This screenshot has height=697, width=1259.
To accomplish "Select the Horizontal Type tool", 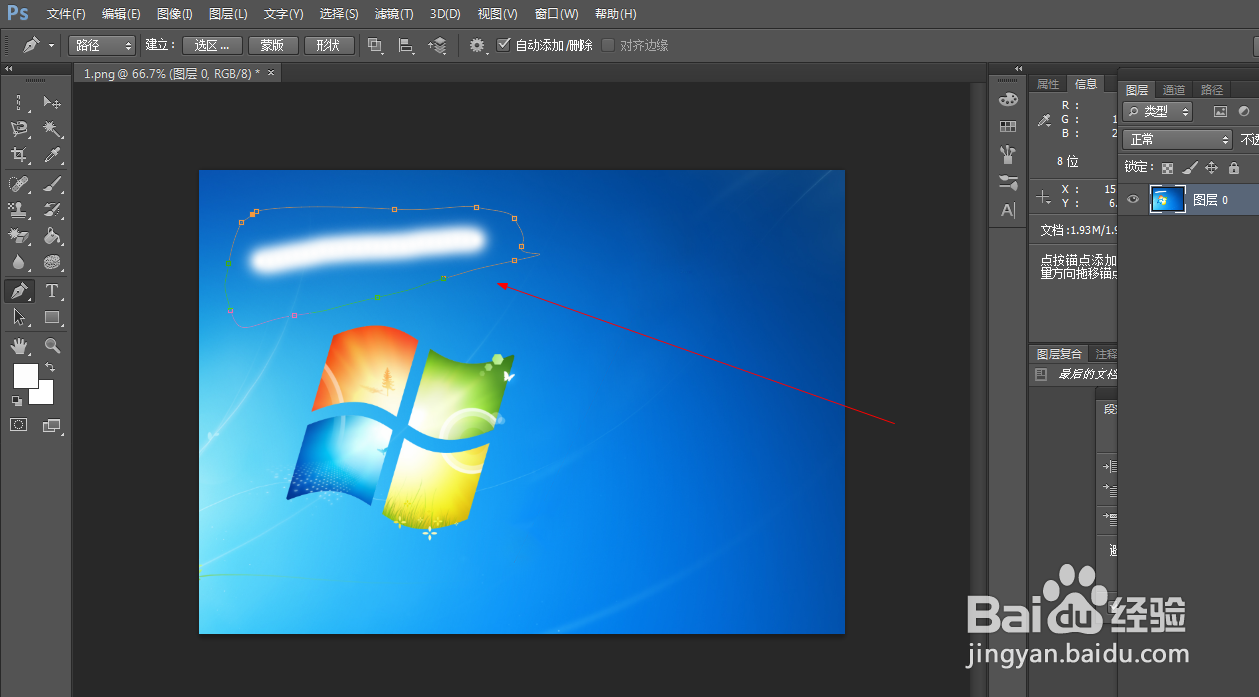I will [52, 291].
